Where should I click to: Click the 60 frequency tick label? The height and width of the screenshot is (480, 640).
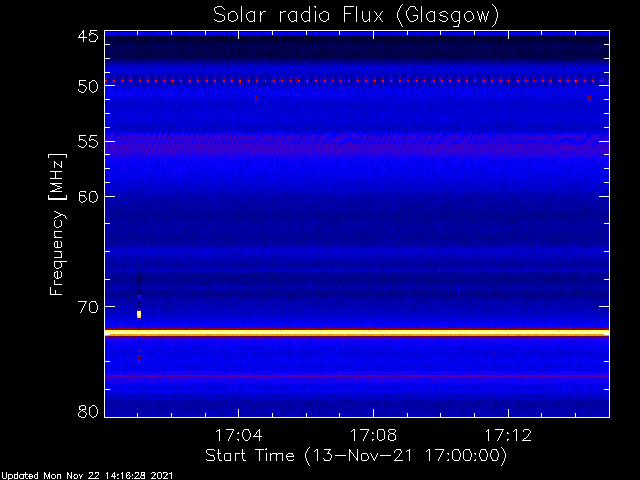[88, 196]
